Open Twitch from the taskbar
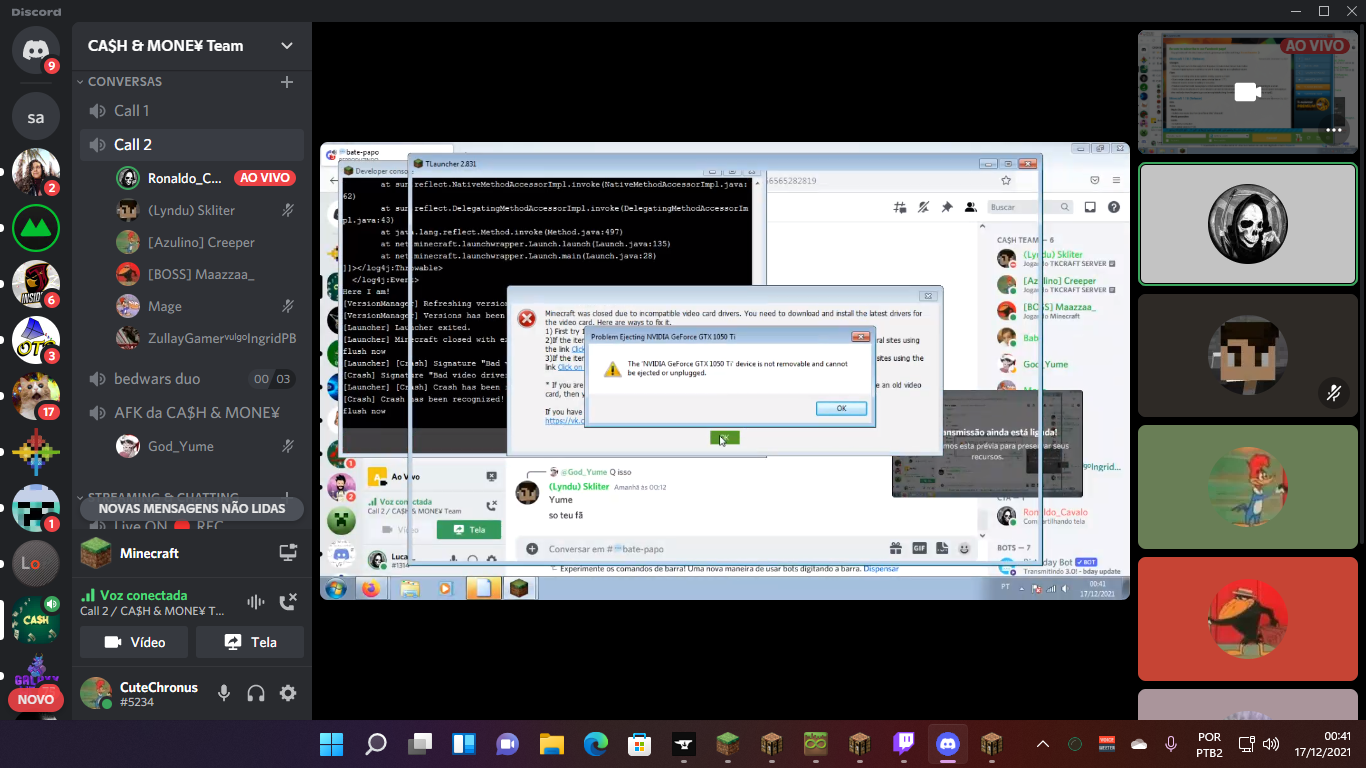This screenshot has width=1366, height=768. (904, 744)
